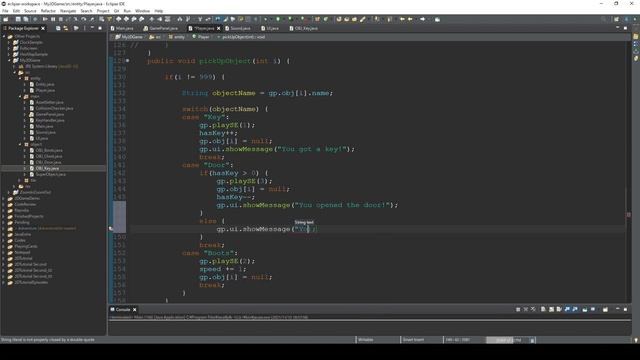Switch to the Sound.java editor tab

pyautogui.click(x=238, y=28)
